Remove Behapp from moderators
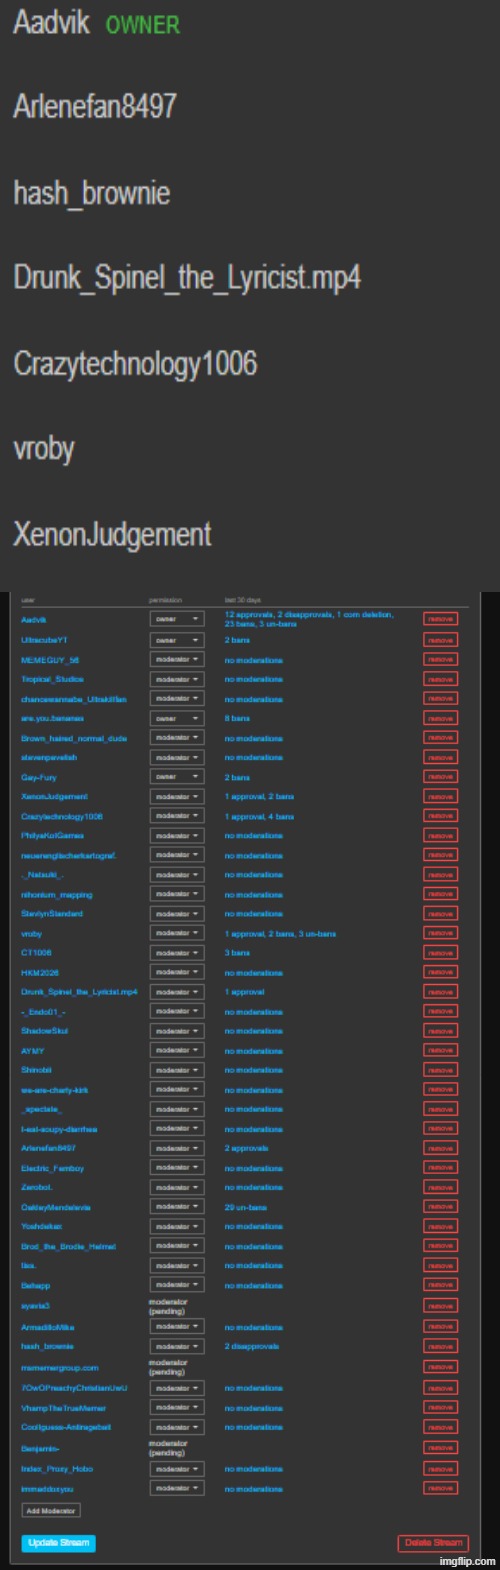This screenshot has height=1570, width=500. pyautogui.click(x=441, y=1285)
